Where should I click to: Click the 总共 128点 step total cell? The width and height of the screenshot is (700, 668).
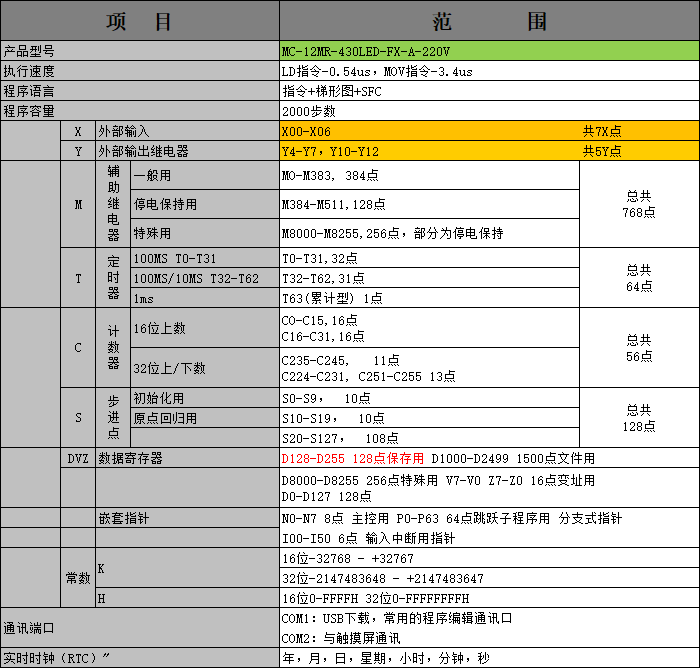point(639,418)
